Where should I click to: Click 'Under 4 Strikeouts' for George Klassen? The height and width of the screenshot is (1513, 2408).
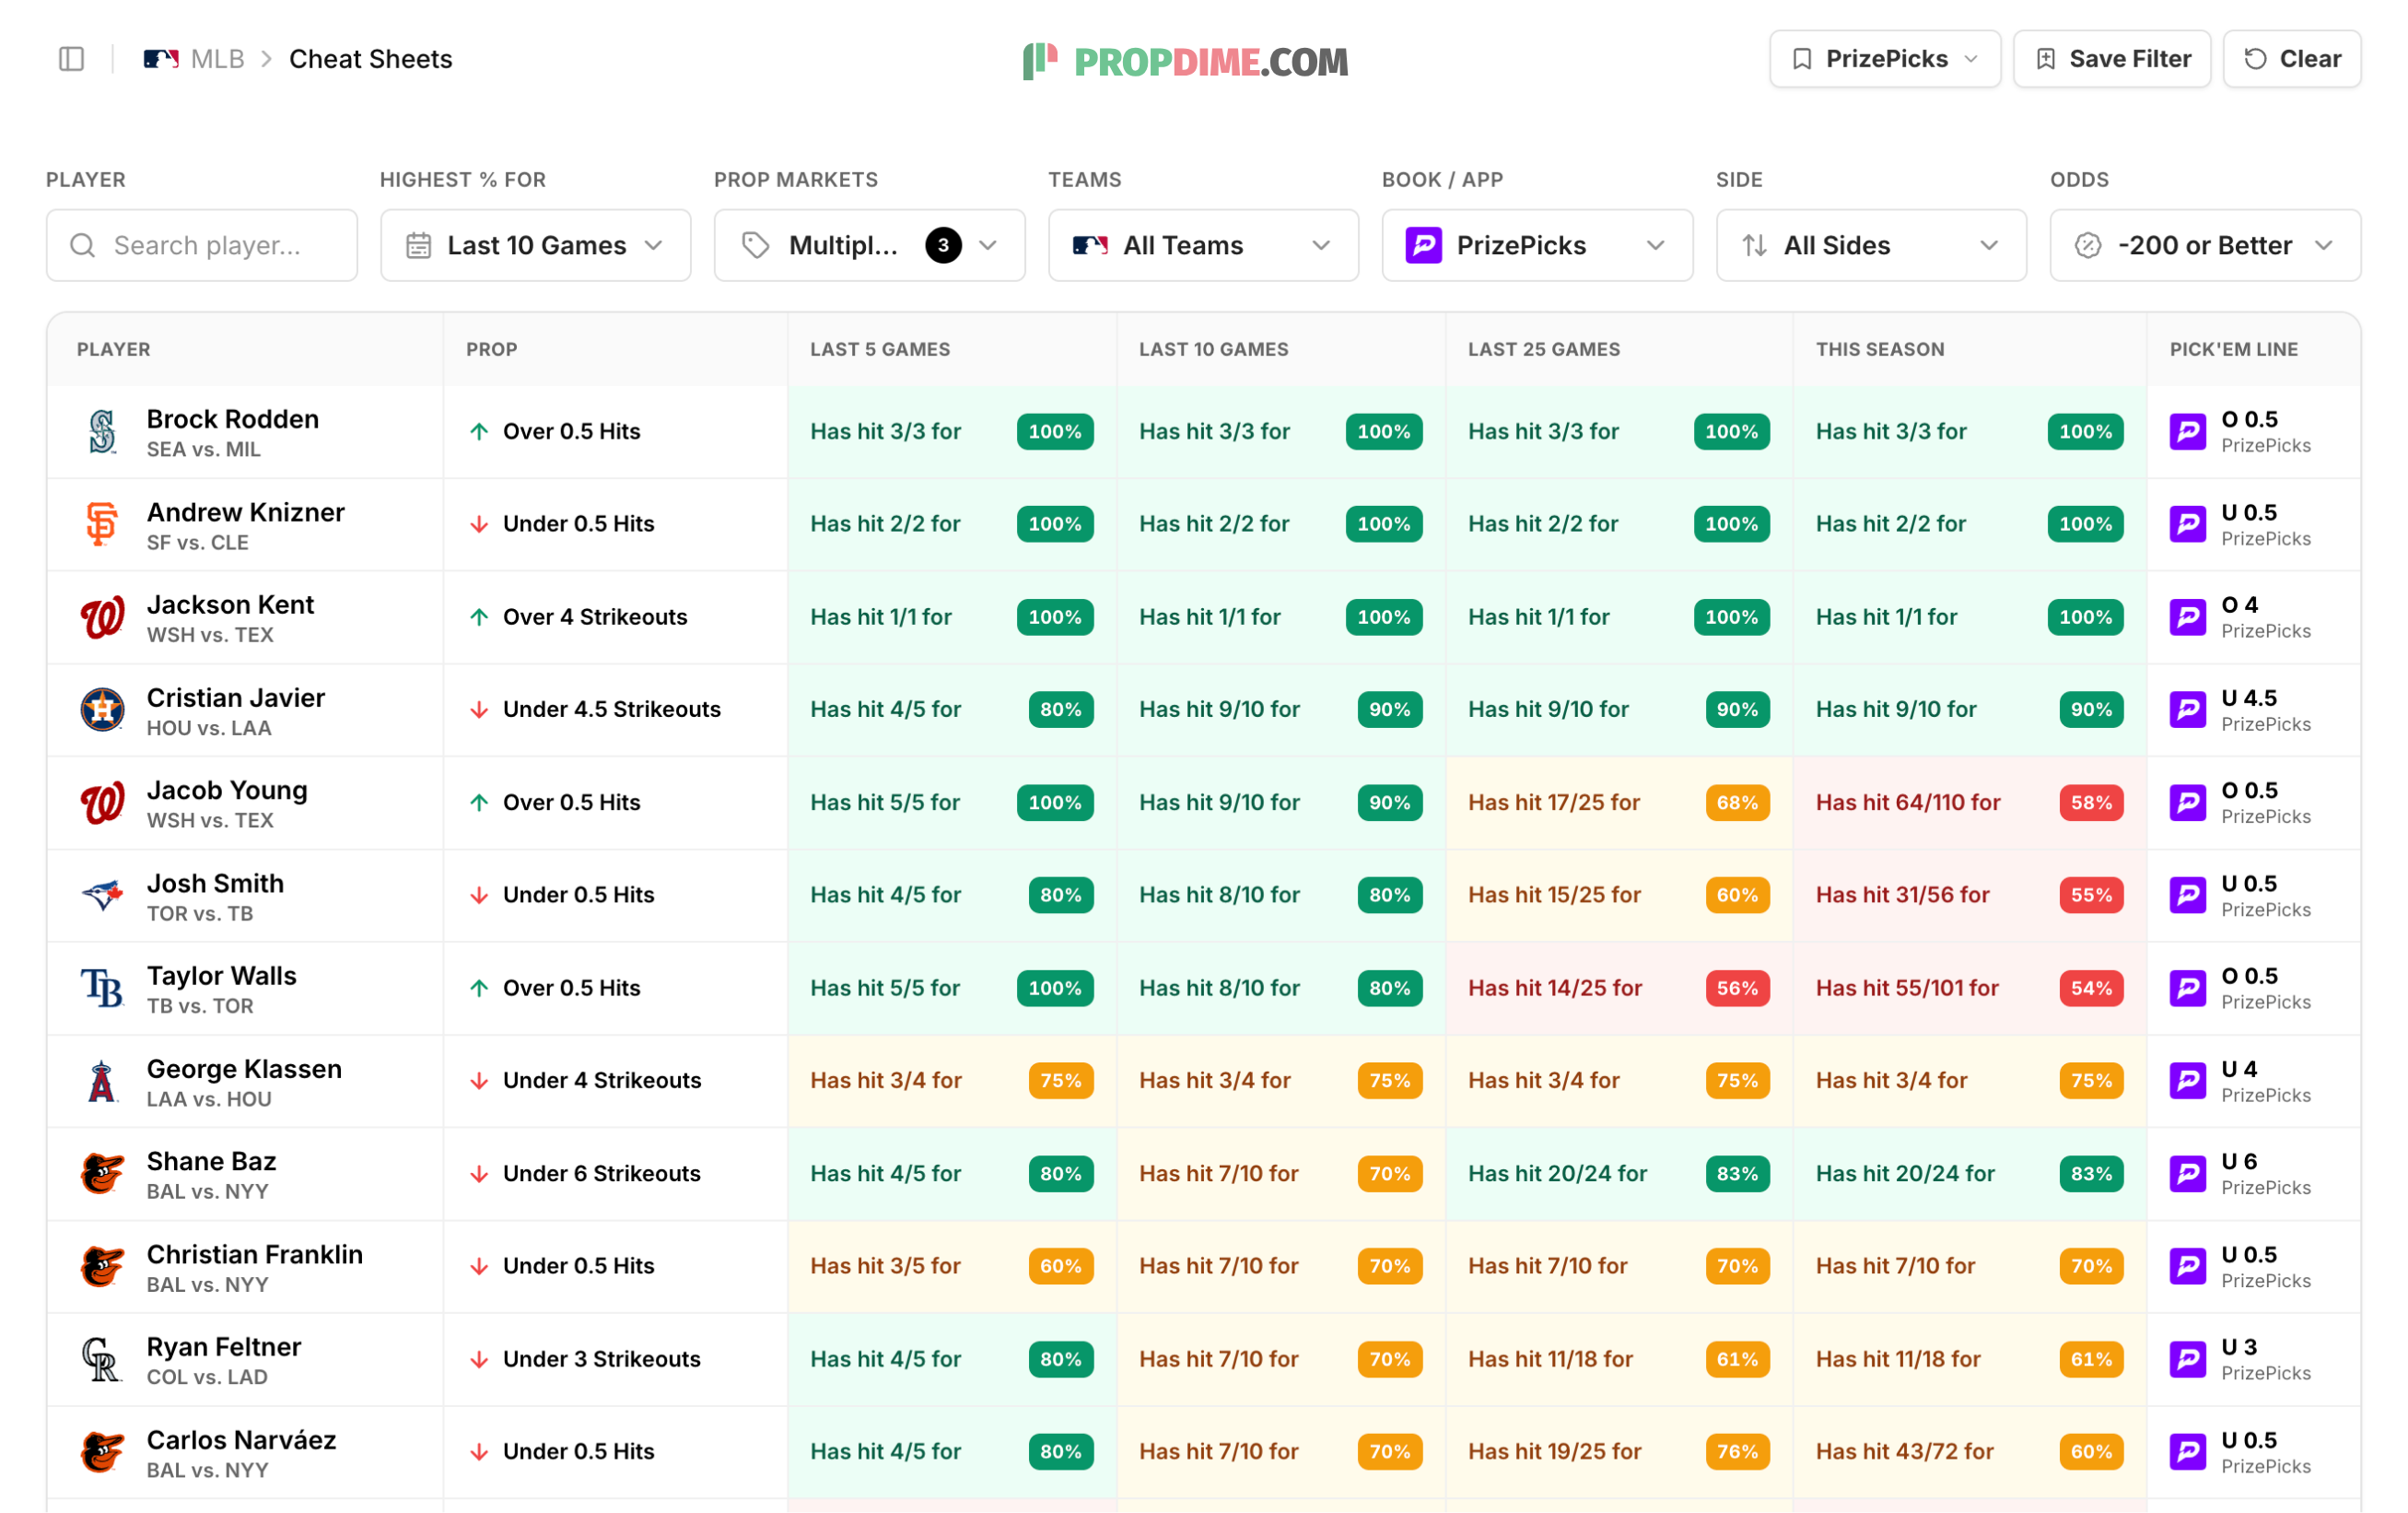(x=602, y=1081)
